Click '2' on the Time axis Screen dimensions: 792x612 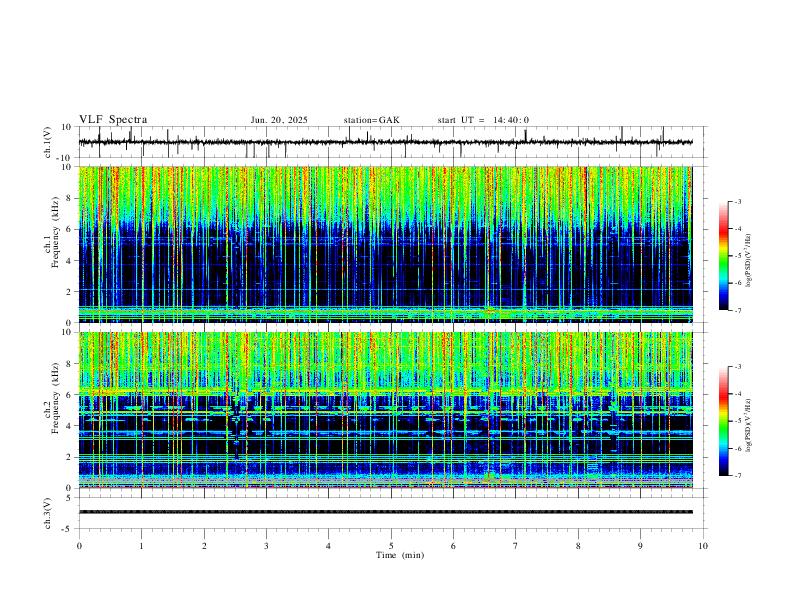[204, 546]
